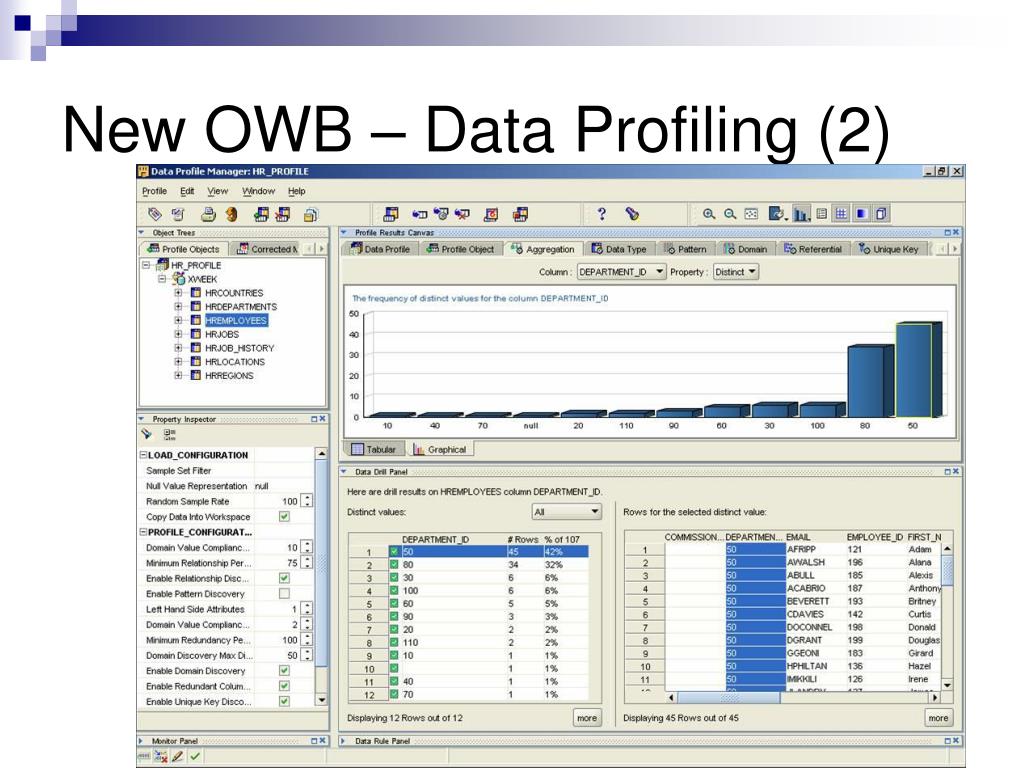
Task: Click more button under rows table
Action: coord(938,718)
